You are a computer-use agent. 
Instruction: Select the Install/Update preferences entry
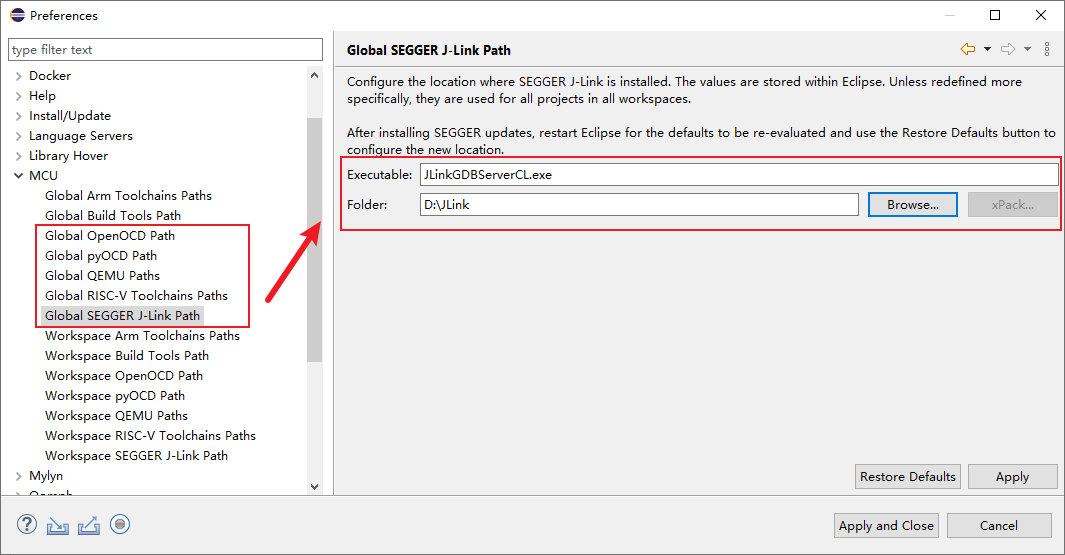pyautogui.click(x=70, y=116)
